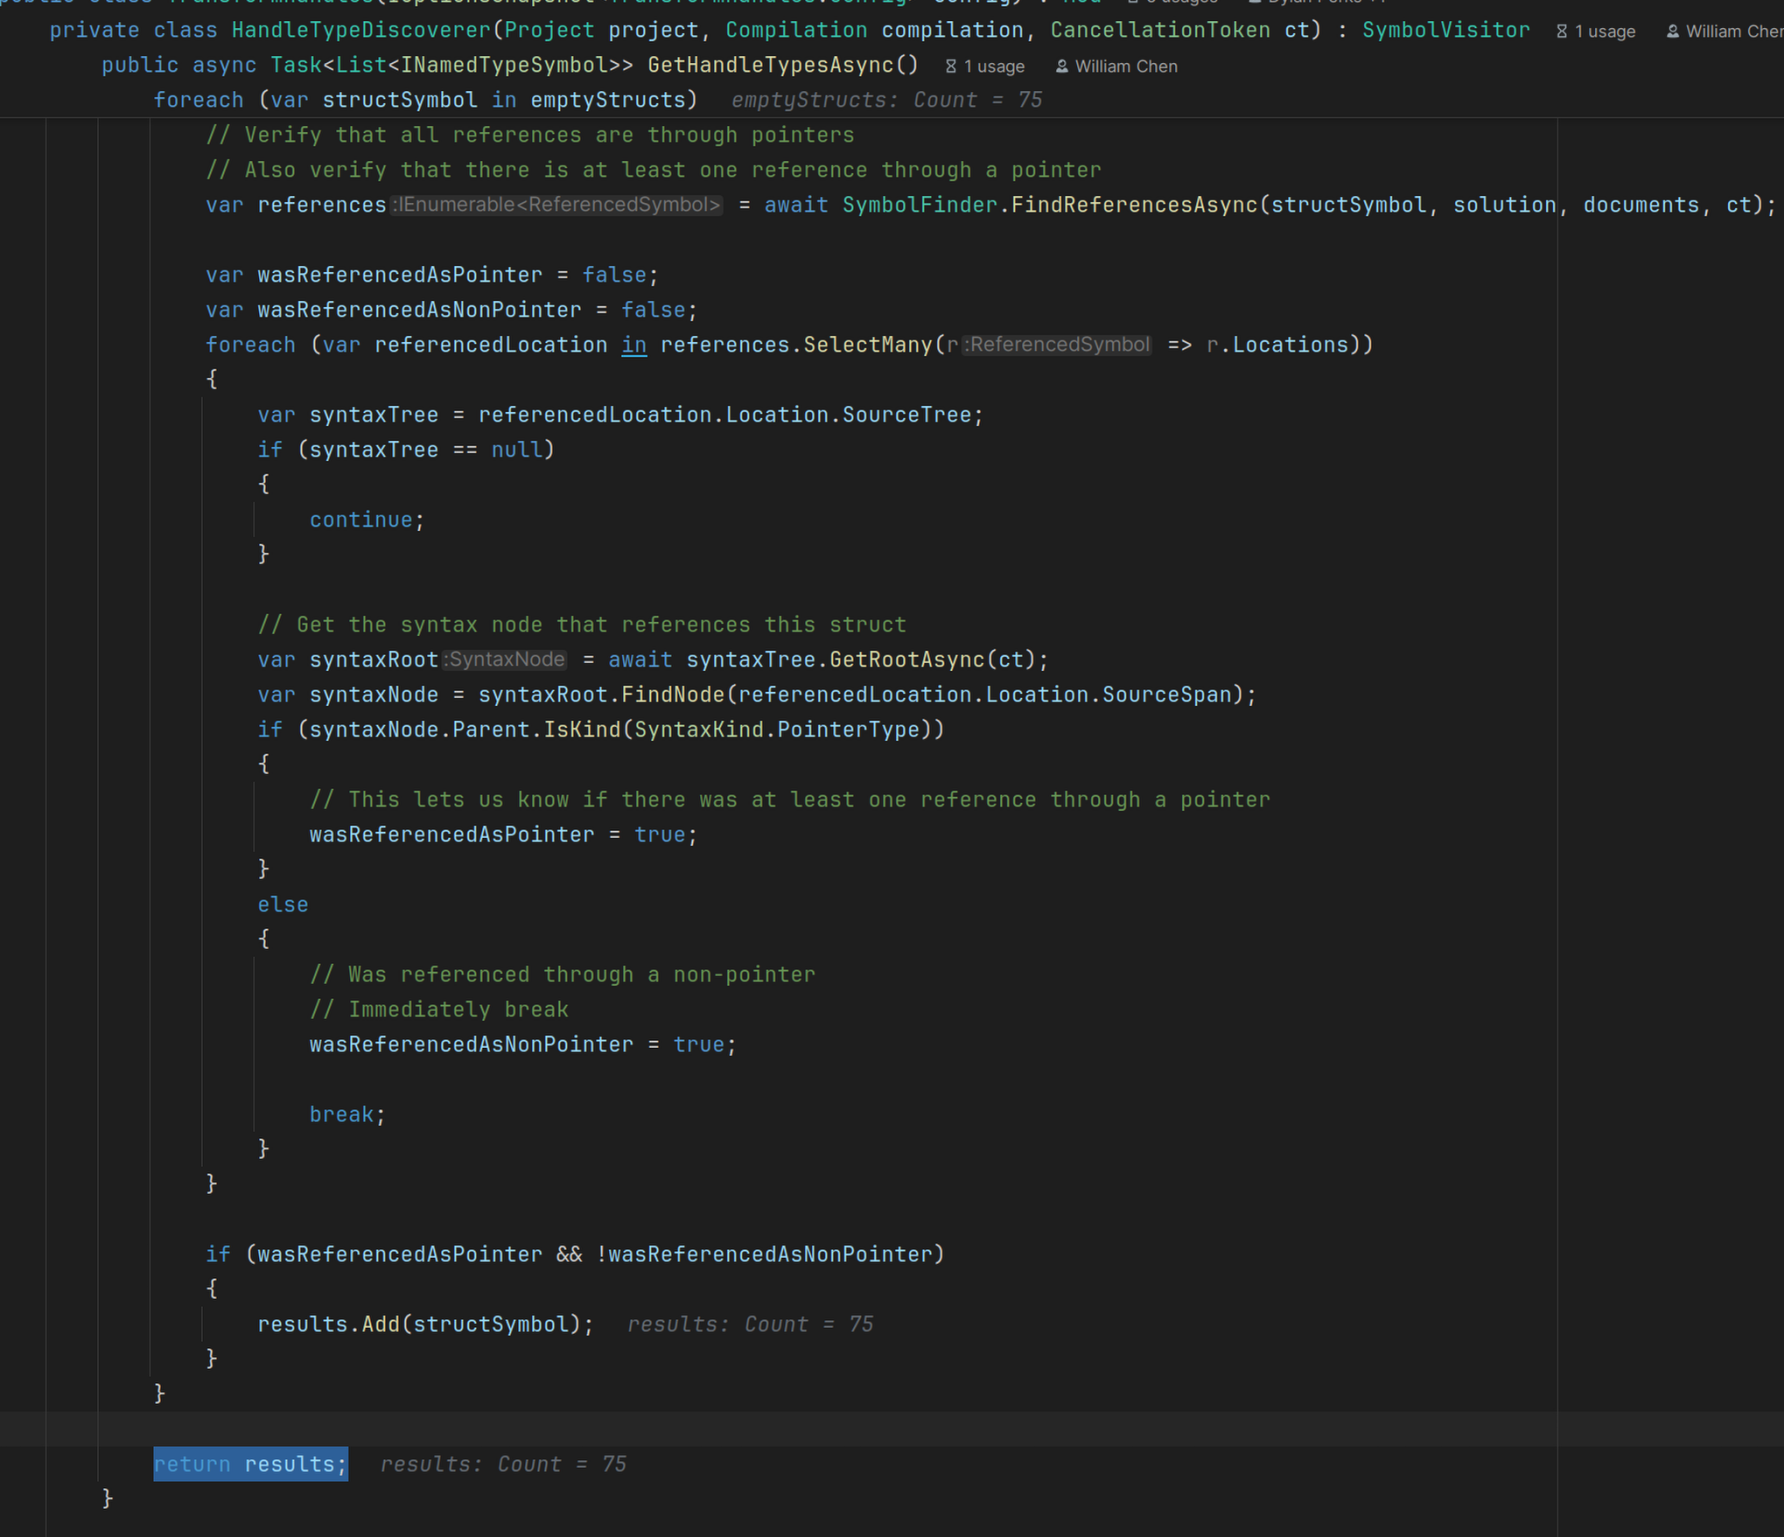Select the GetHandleTypesAsync method name
This screenshot has width=1784, height=1537.
(771, 65)
